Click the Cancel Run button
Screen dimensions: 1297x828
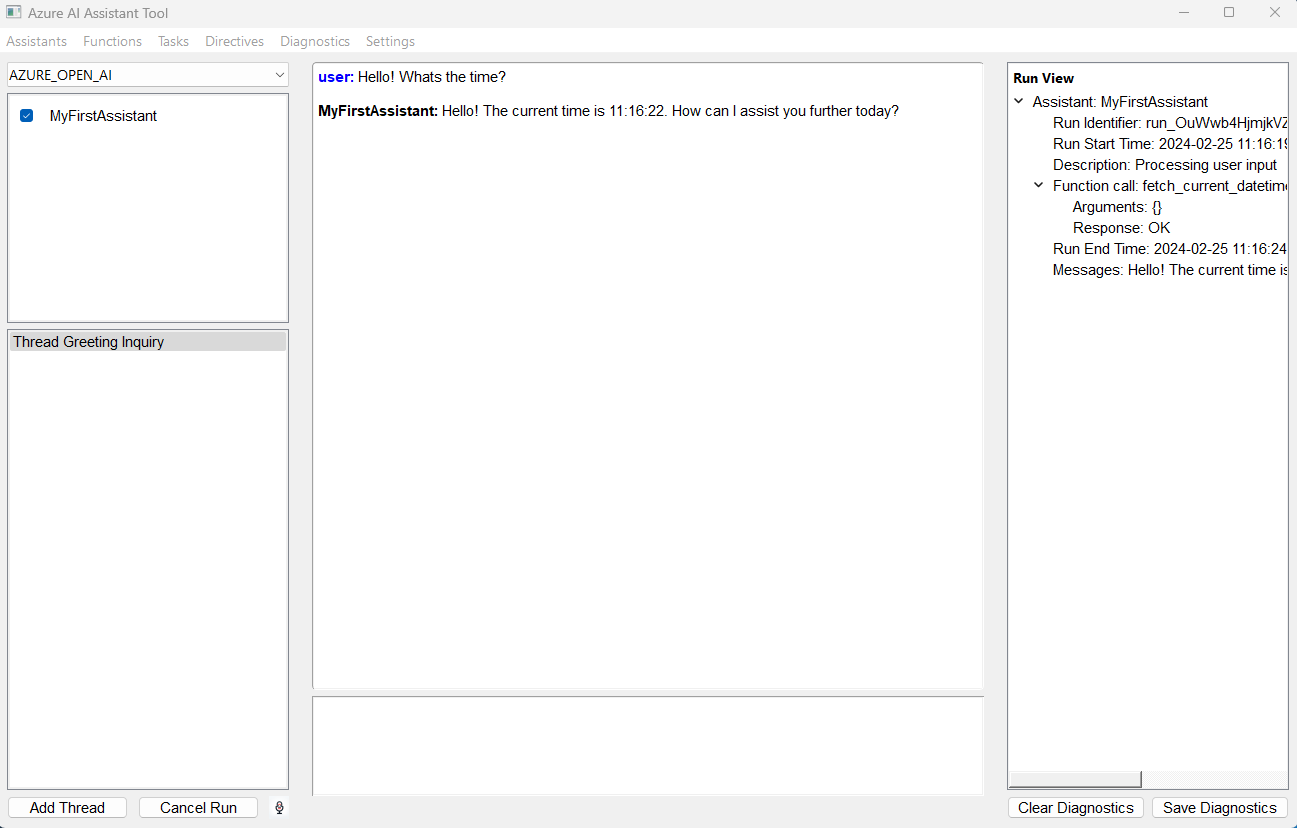click(198, 807)
